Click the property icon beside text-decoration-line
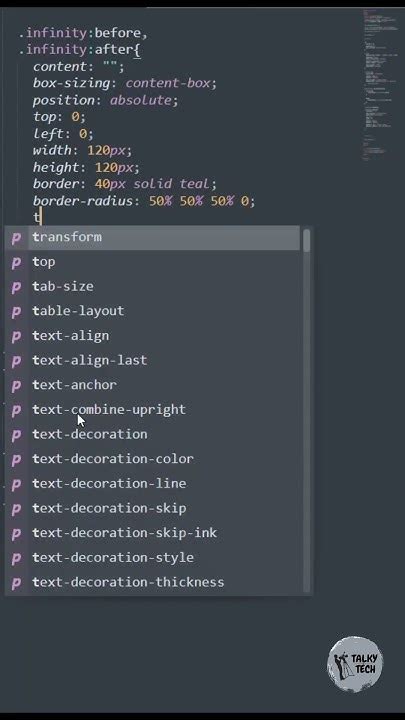This screenshot has width=405, height=720. [x=17, y=484]
